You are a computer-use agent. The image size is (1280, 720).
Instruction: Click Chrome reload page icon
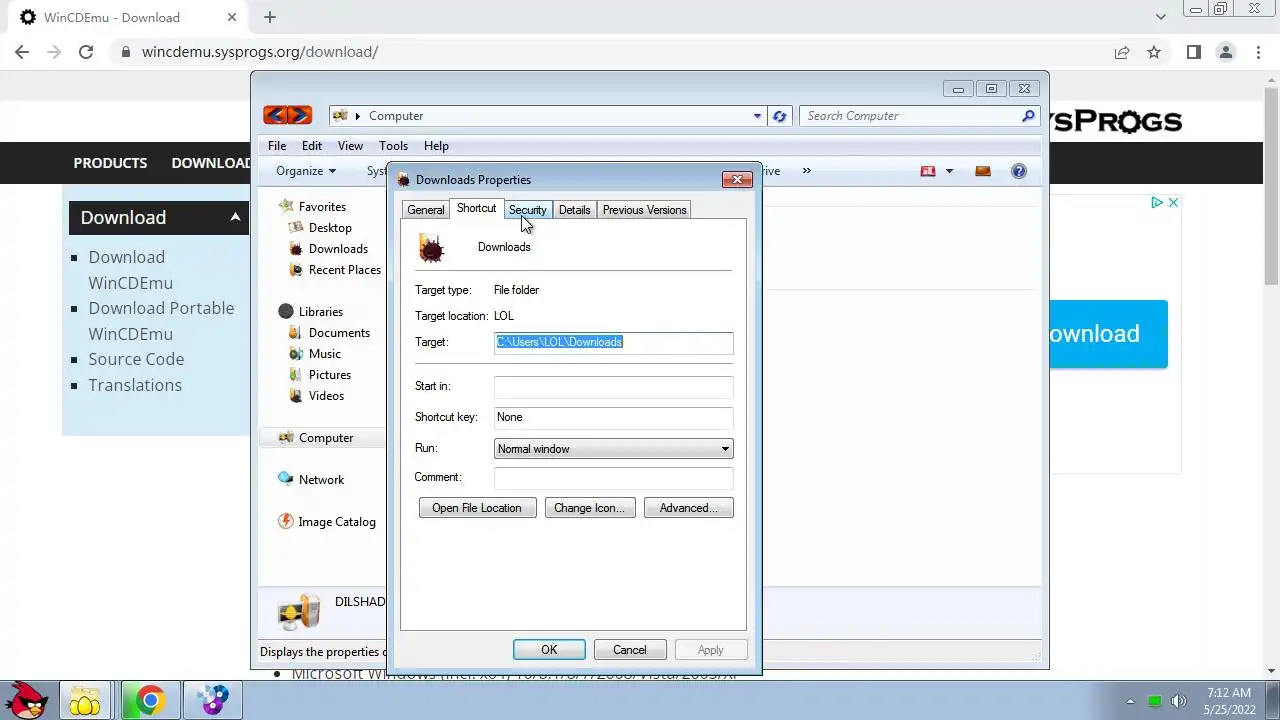pos(86,52)
